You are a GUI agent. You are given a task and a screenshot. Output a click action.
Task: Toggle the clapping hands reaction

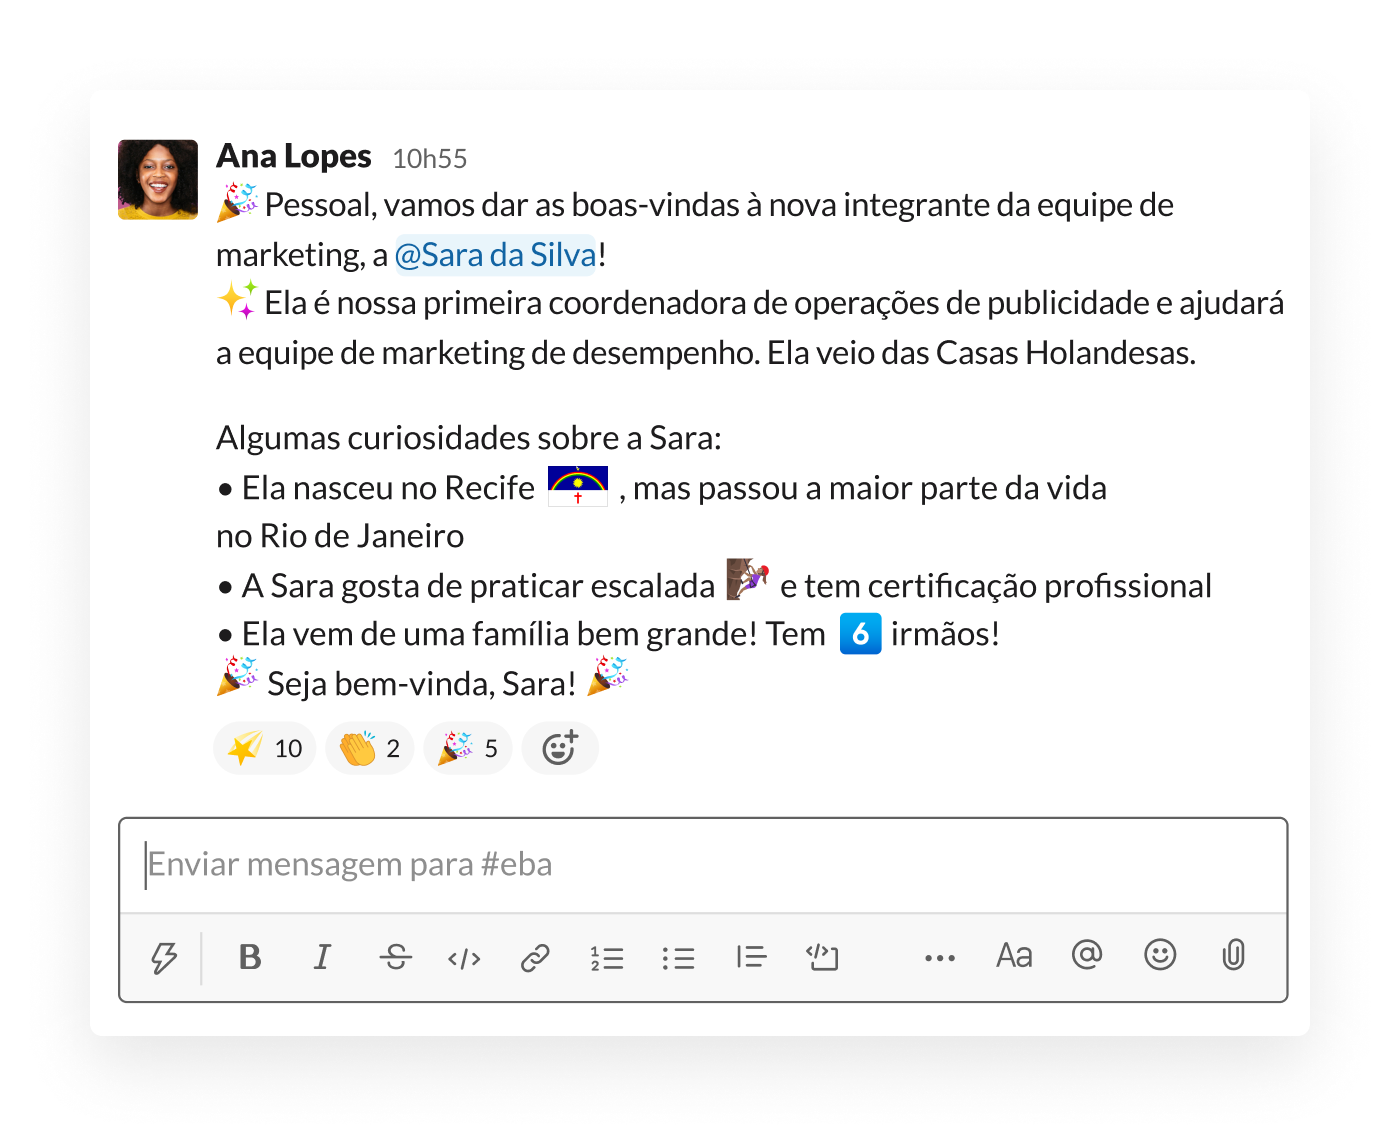(x=370, y=748)
